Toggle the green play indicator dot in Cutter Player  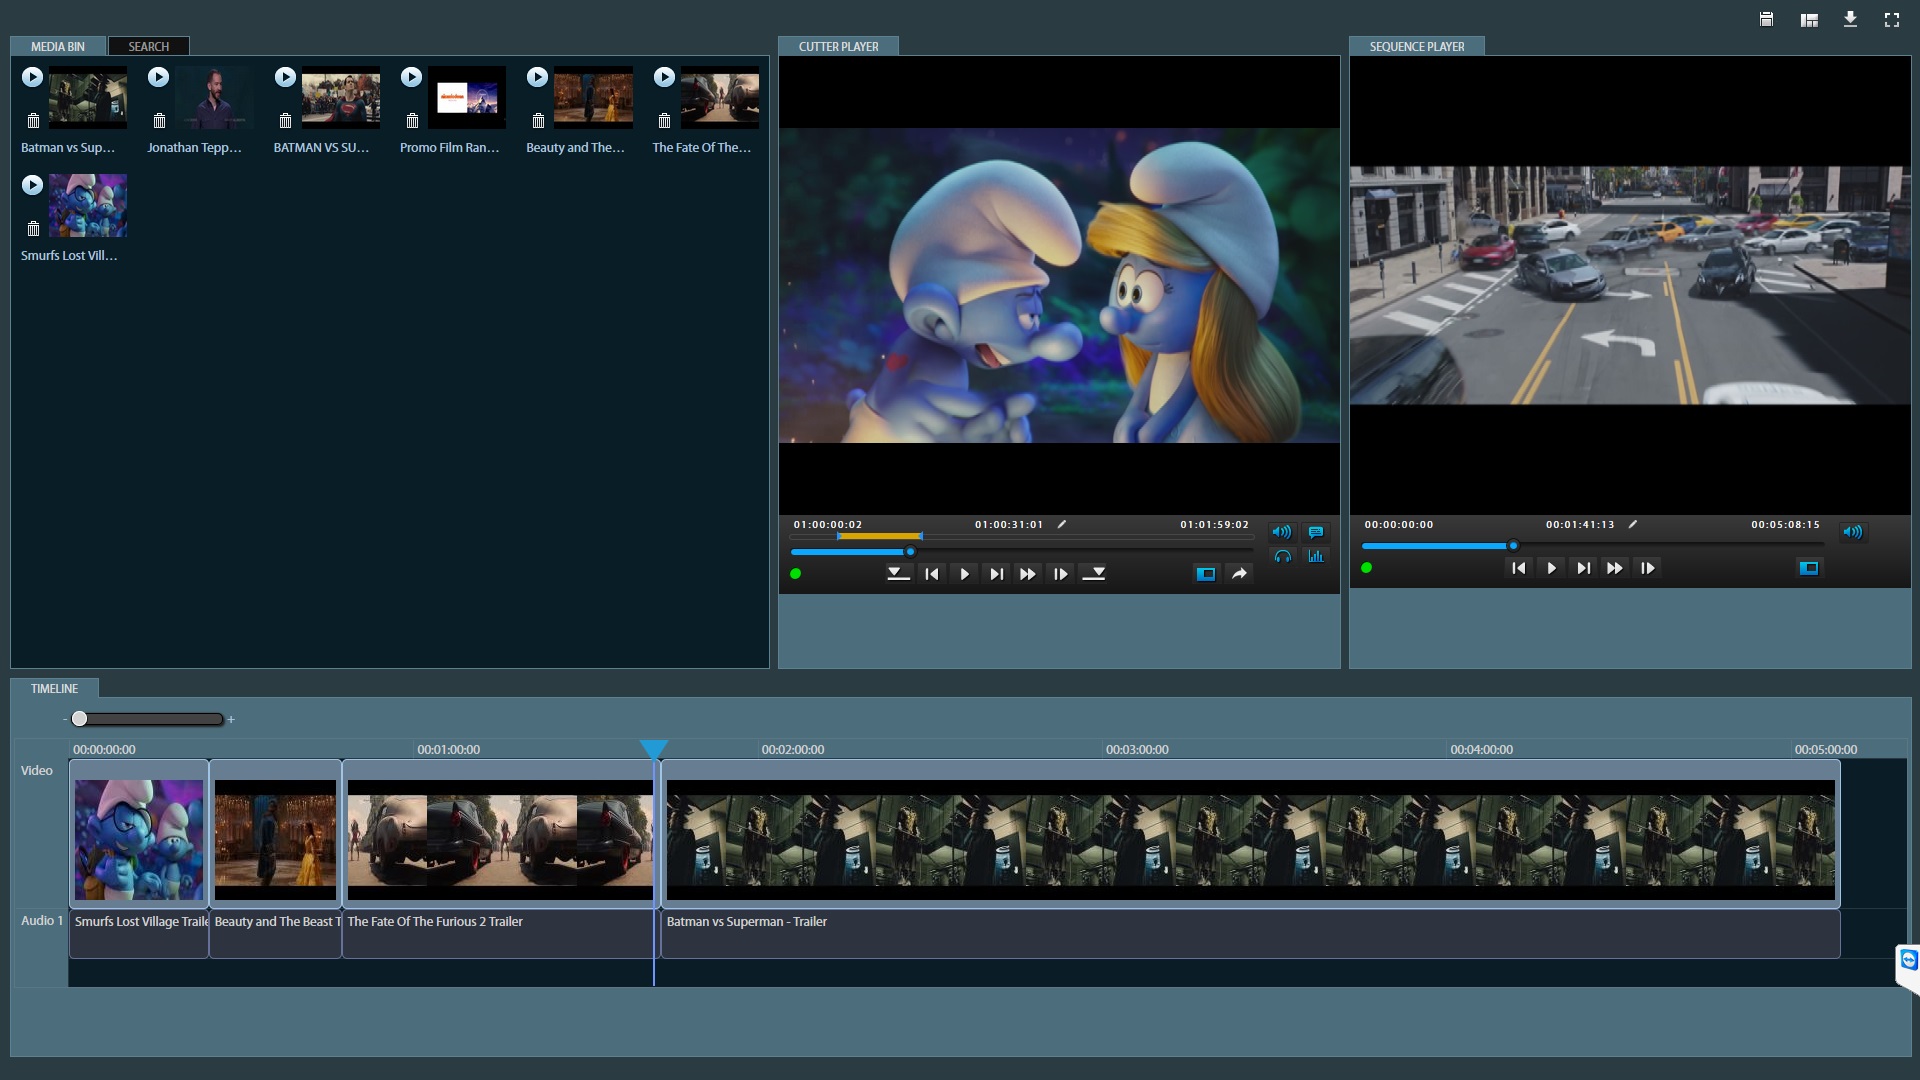click(795, 572)
